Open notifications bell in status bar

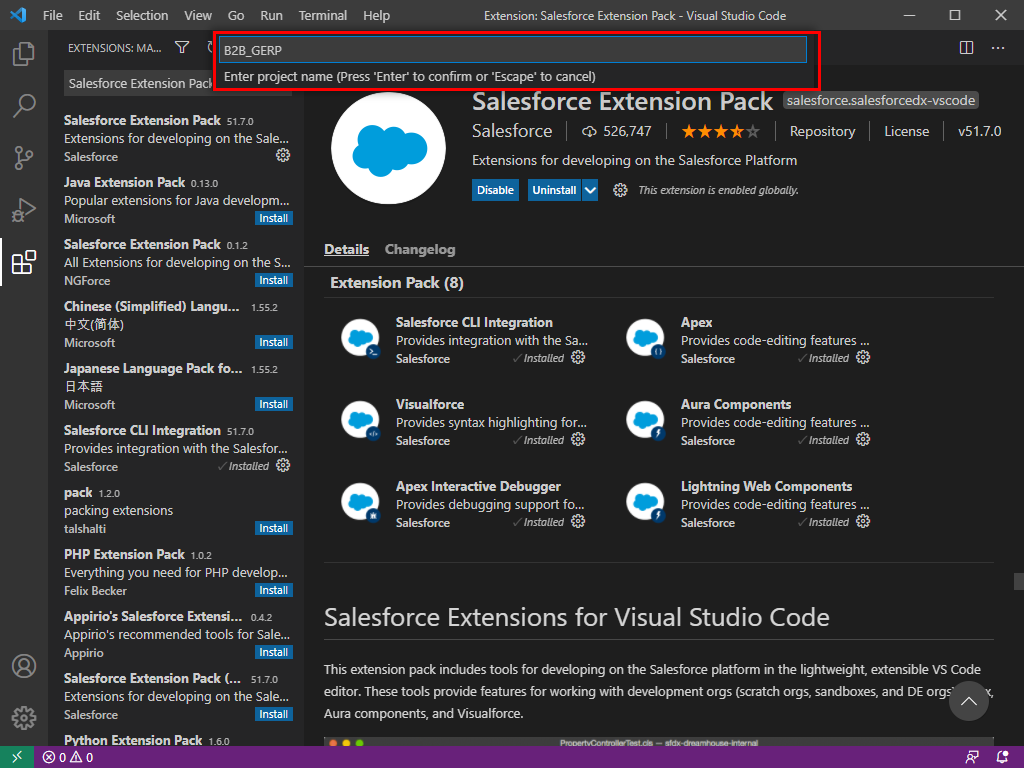pos(1002,758)
